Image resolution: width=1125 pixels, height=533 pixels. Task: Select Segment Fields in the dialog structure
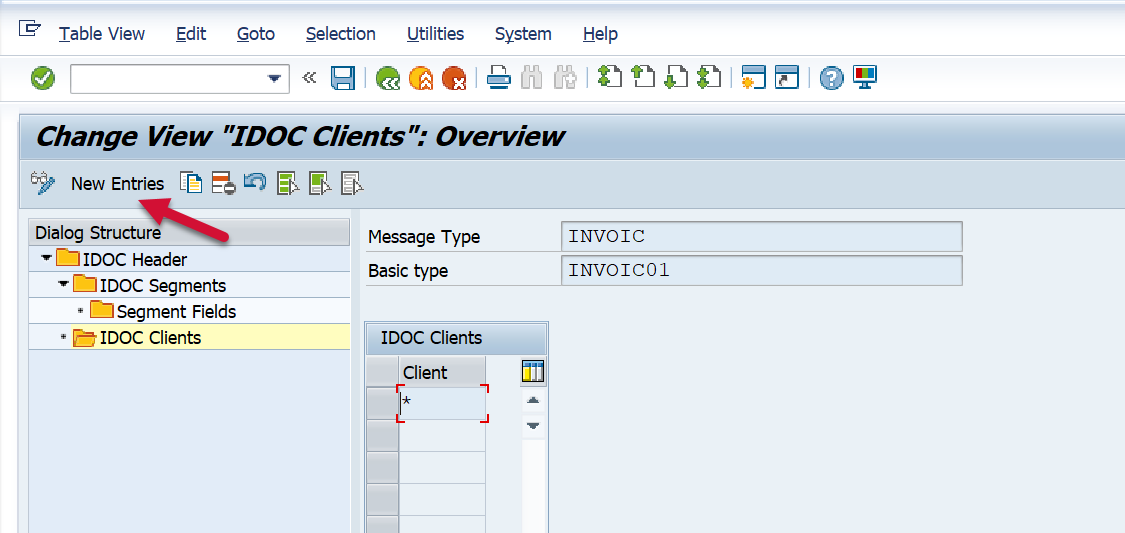pyautogui.click(x=176, y=311)
